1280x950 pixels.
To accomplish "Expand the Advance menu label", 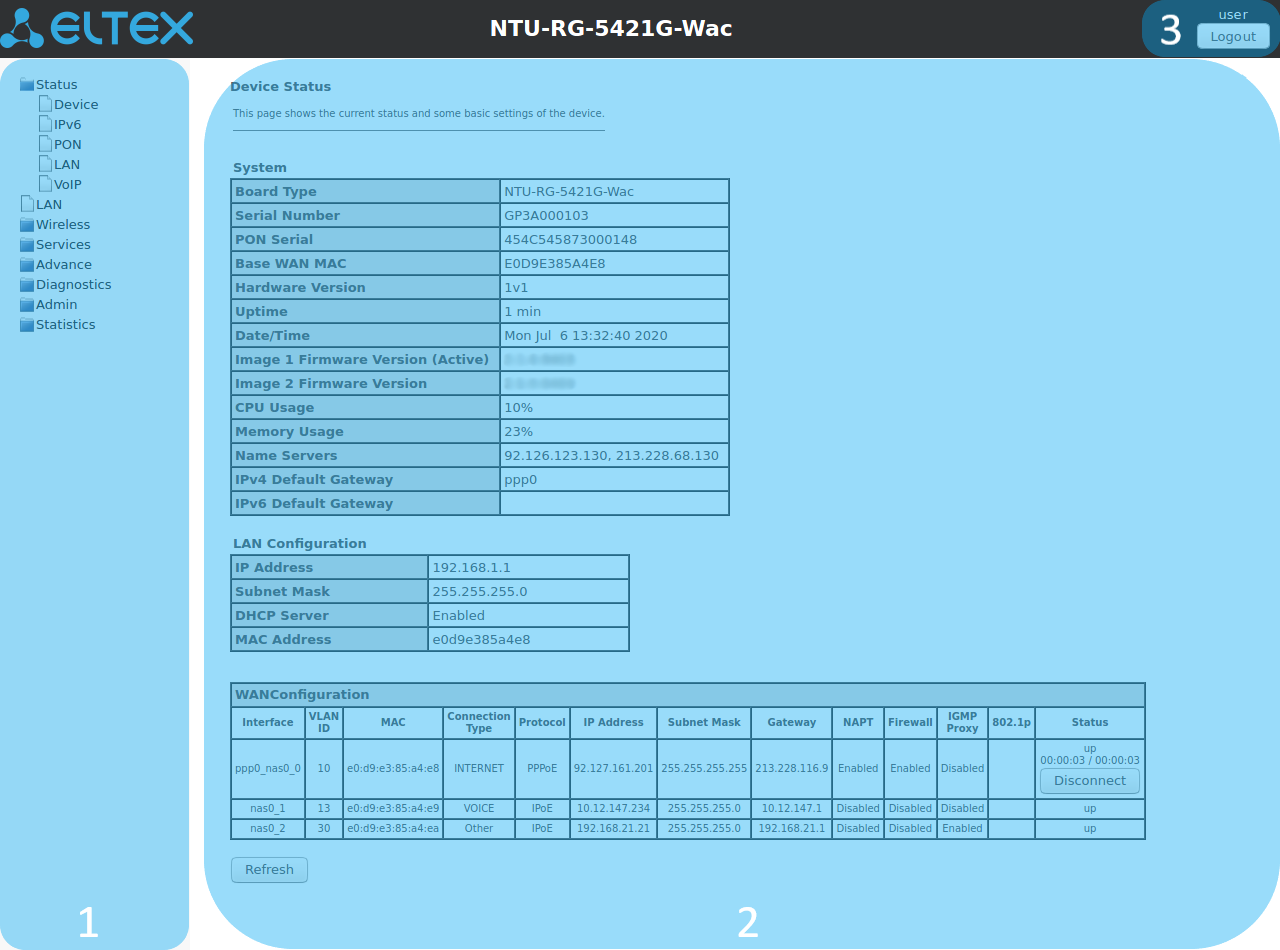I will click(64, 265).
